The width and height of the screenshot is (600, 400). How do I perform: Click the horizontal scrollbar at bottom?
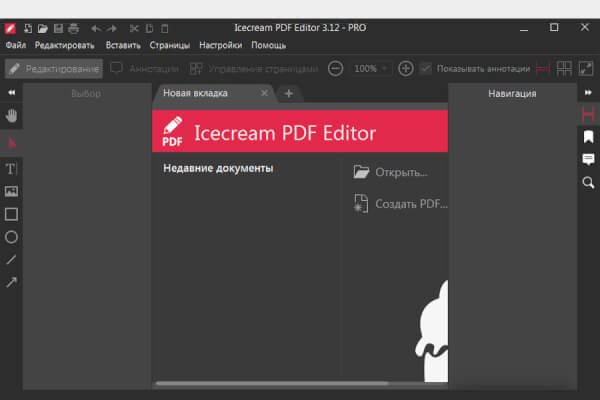pyautogui.click(x=272, y=383)
